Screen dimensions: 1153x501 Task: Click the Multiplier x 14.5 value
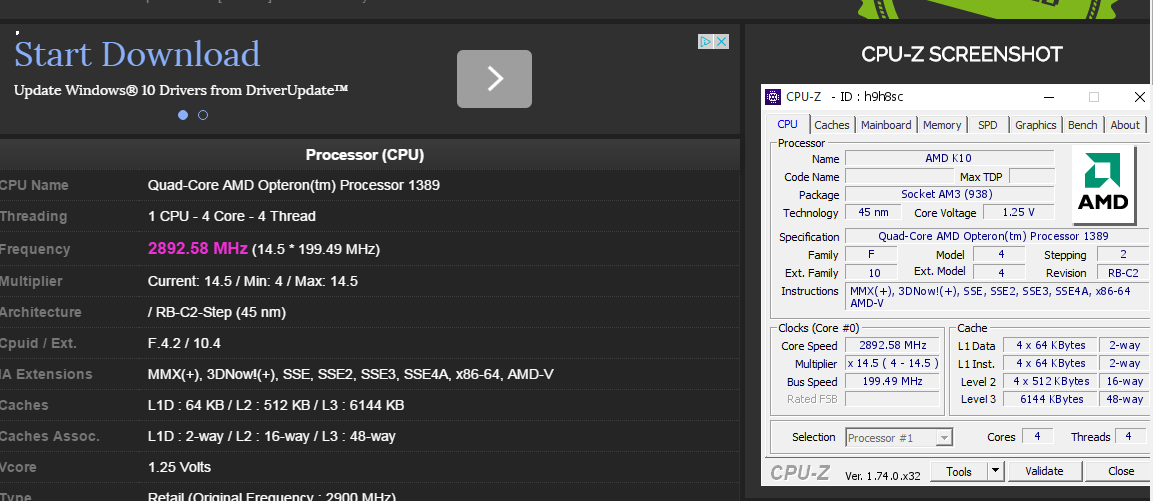click(892, 363)
